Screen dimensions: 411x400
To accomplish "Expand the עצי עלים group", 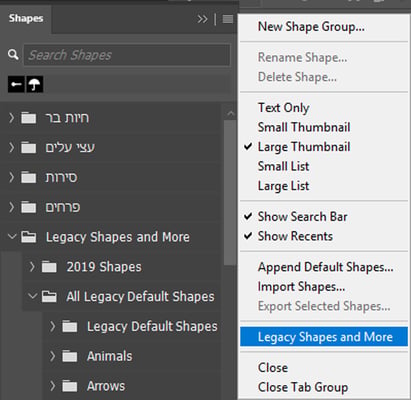I will tap(12, 147).
